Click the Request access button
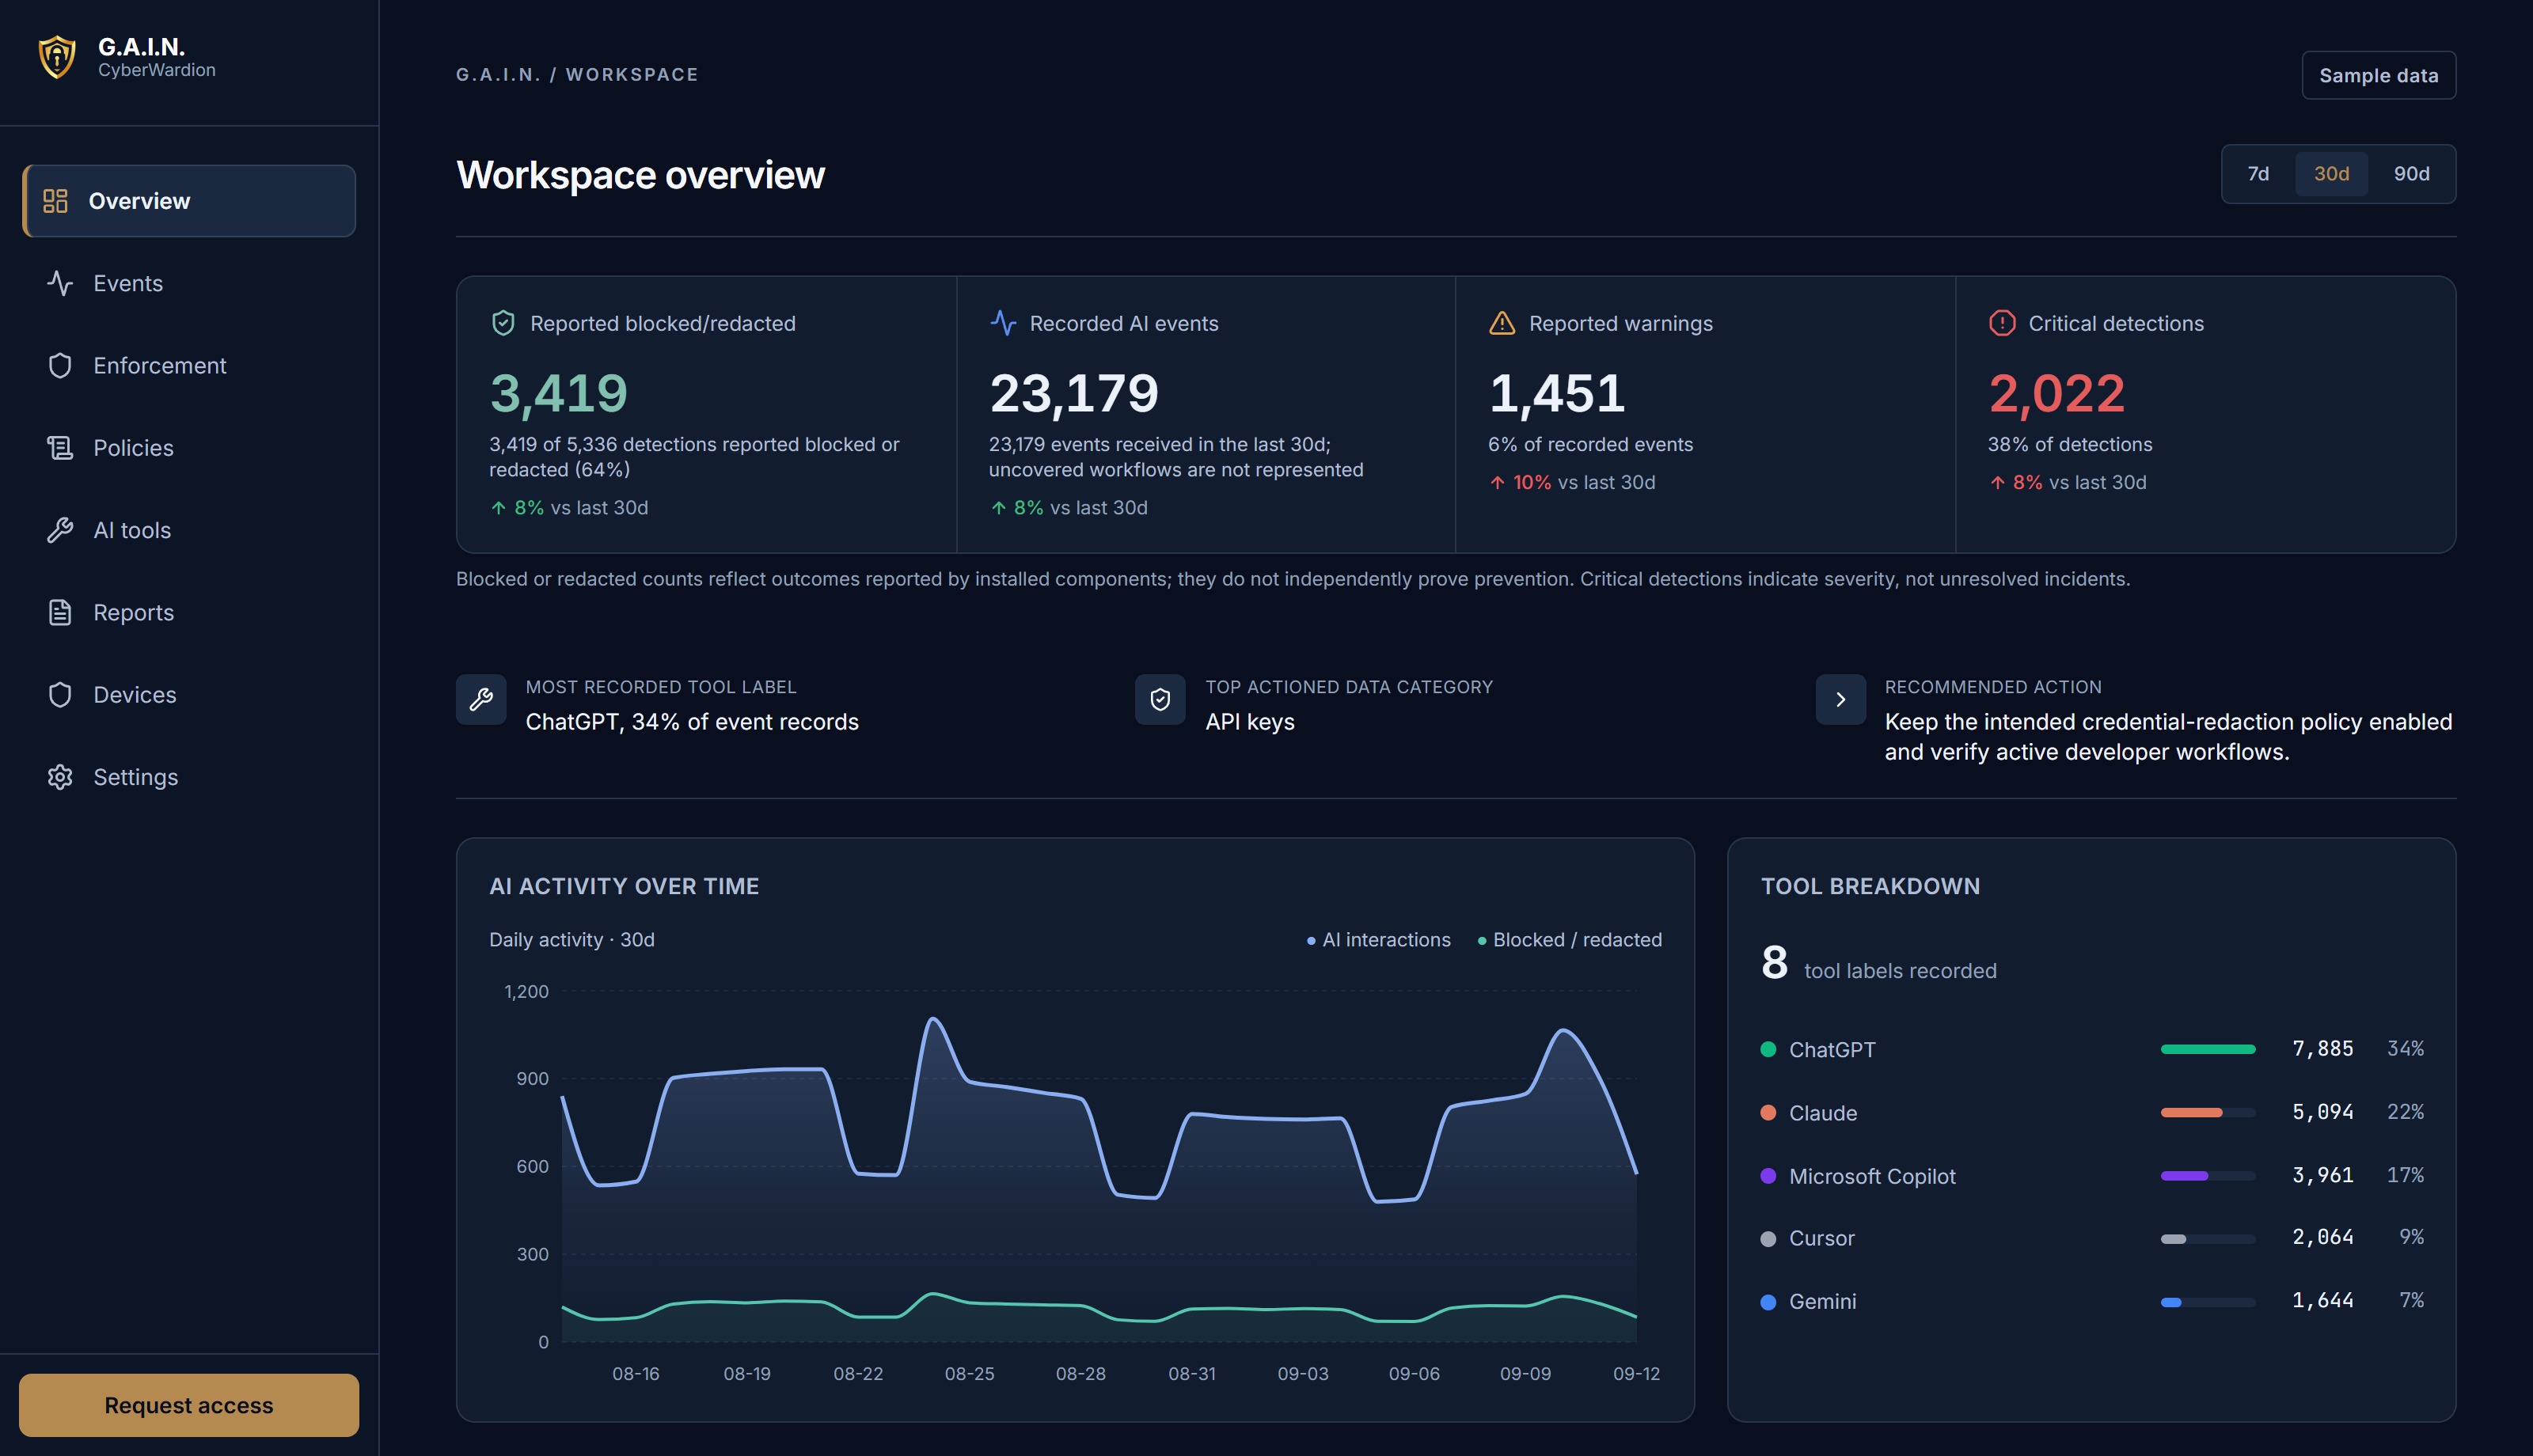Image resolution: width=2533 pixels, height=1456 pixels. 189,1405
